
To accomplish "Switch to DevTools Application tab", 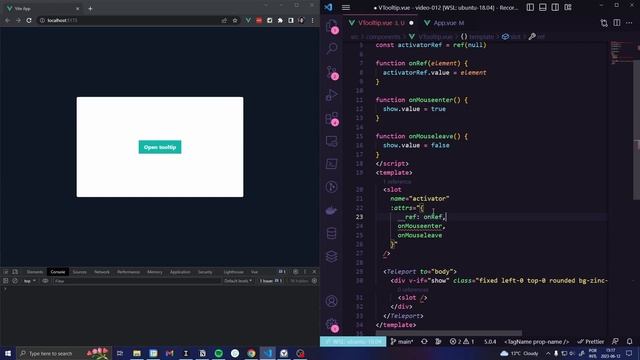I will click(180, 272).
